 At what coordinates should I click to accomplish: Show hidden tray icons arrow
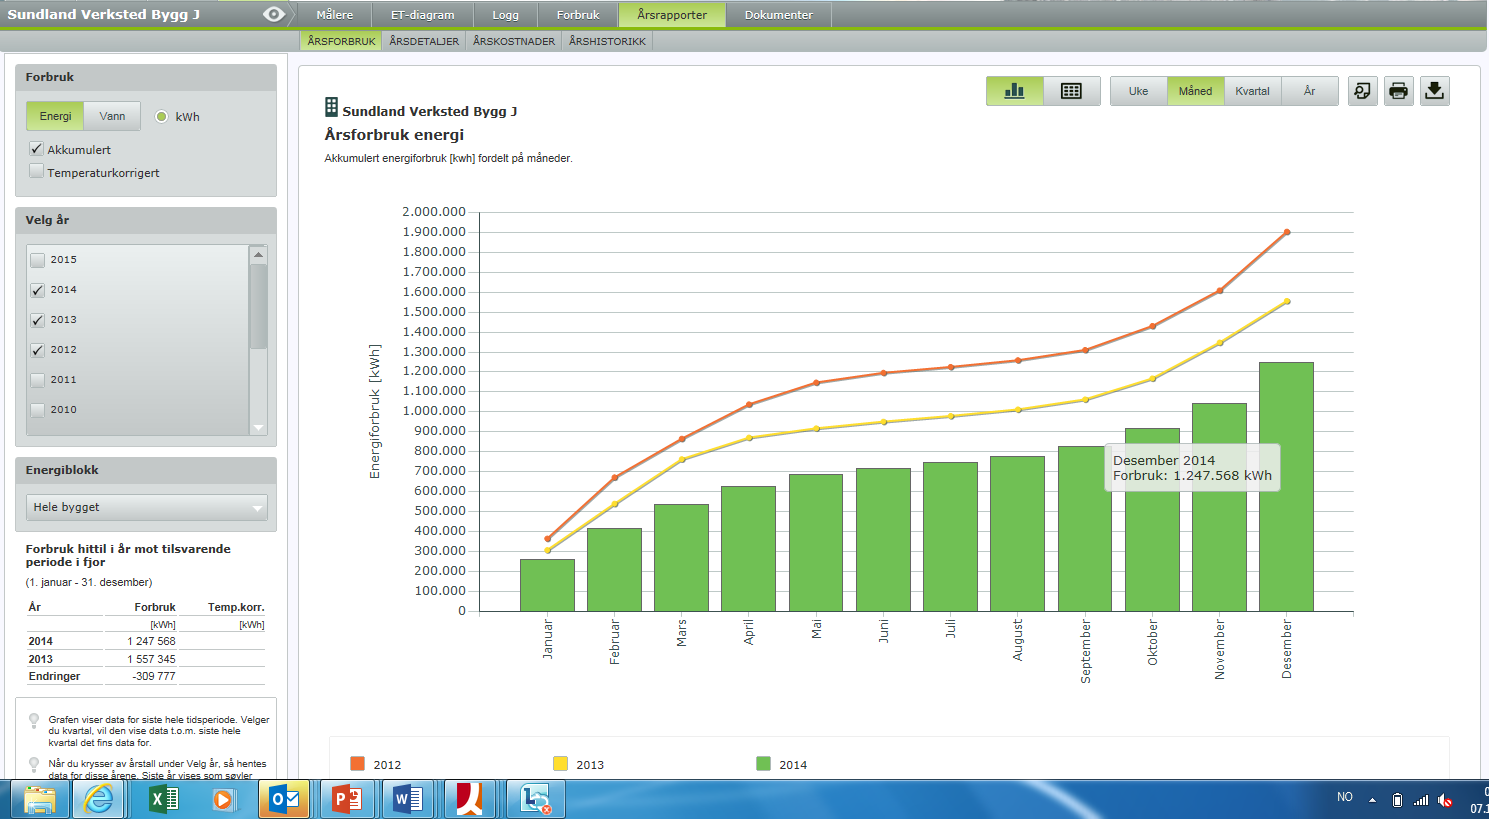(1372, 800)
